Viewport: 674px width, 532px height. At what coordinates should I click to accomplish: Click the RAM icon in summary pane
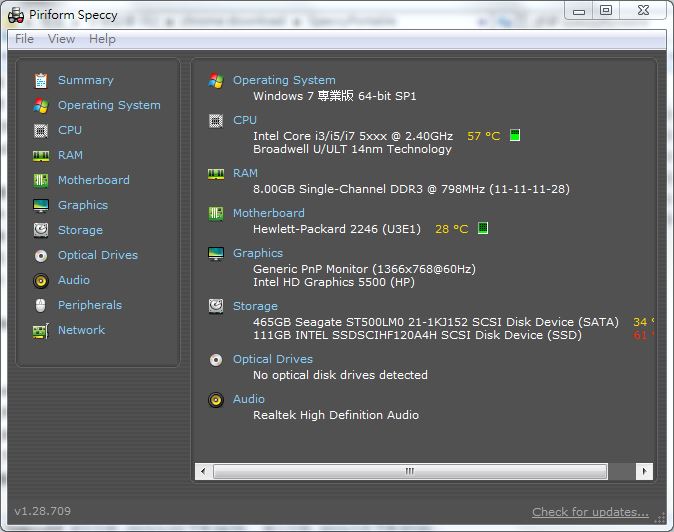pos(216,174)
